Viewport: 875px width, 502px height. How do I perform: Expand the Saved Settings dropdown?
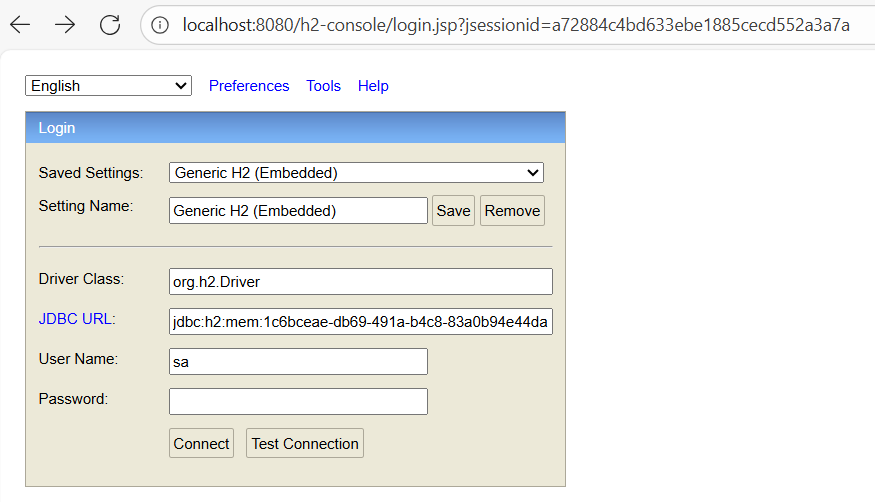[x=356, y=173]
